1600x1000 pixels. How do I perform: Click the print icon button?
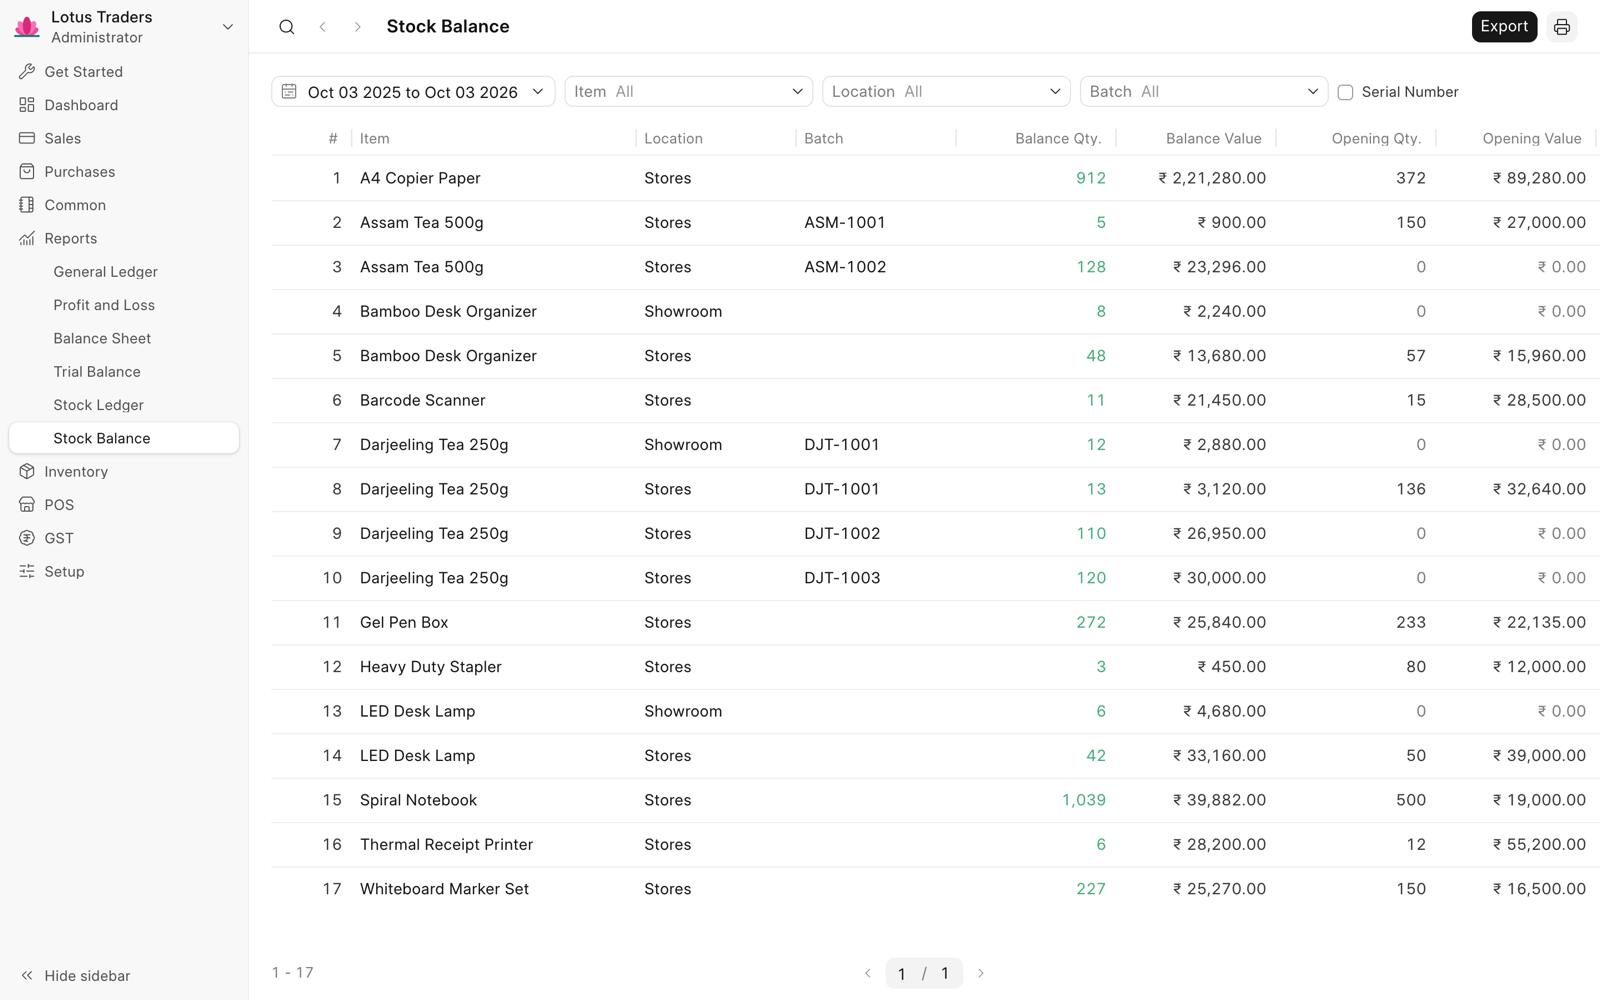pyautogui.click(x=1562, y=27)
